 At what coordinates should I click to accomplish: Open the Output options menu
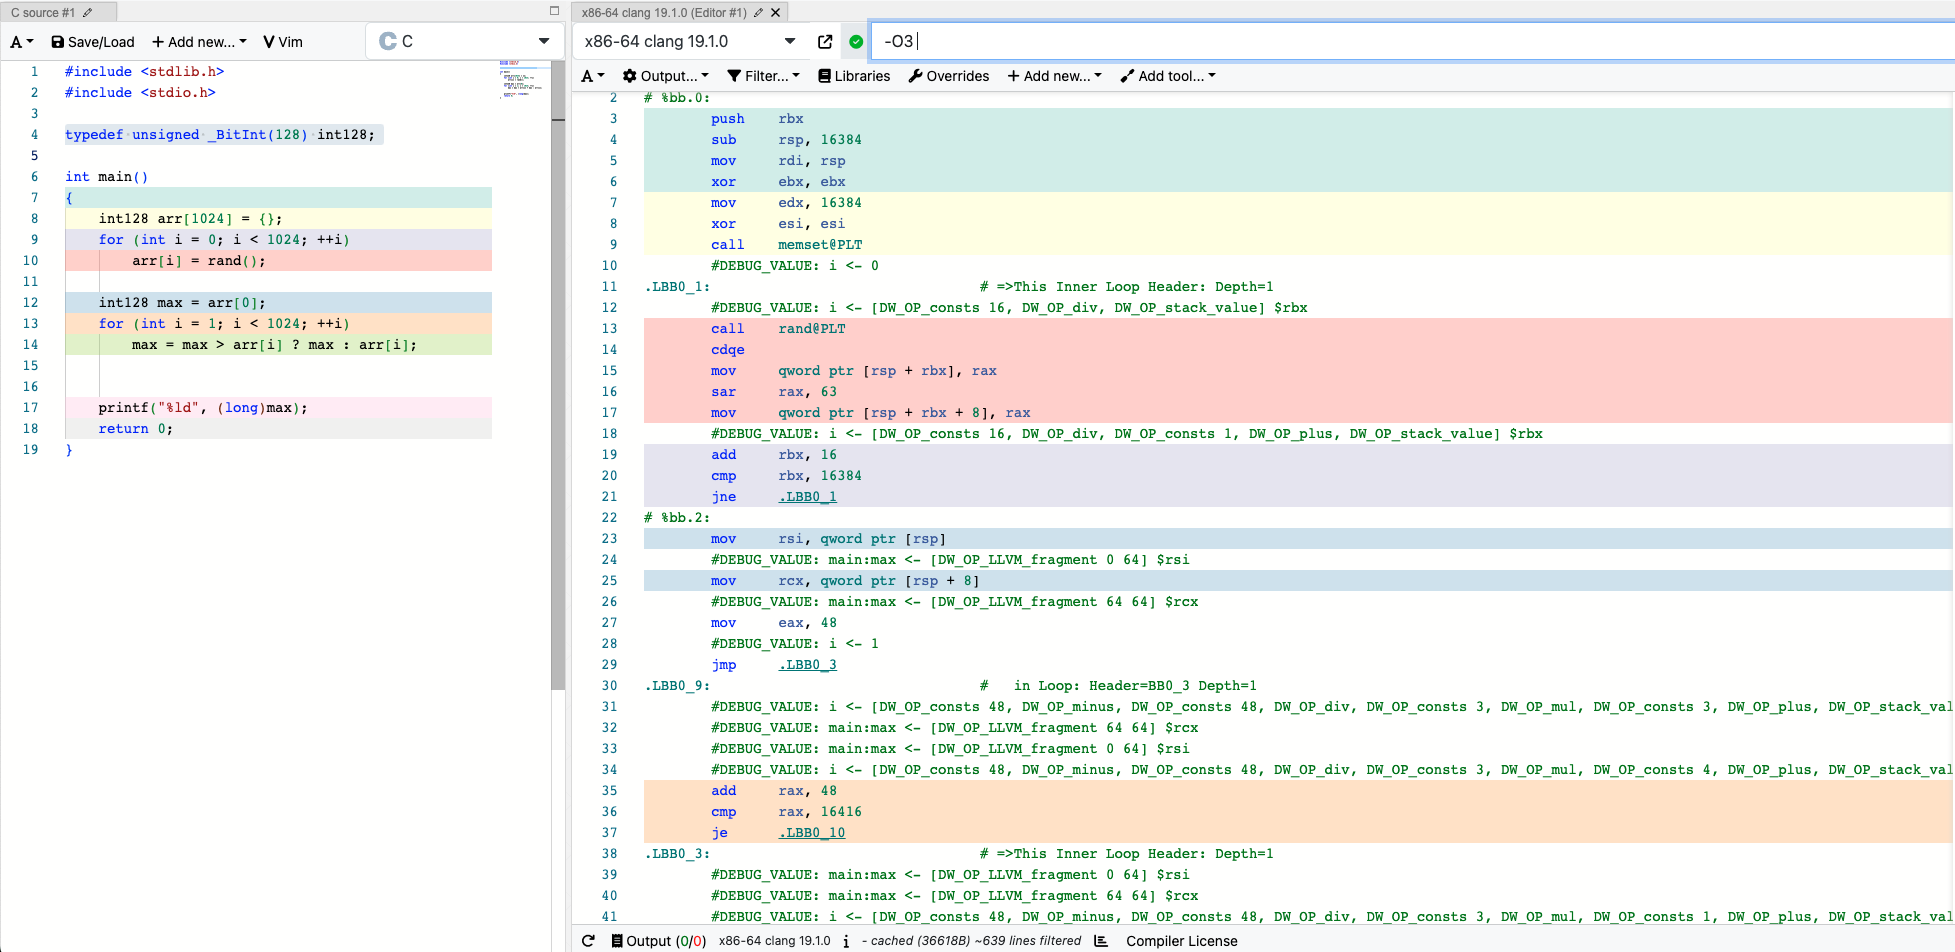coord(665,76)
